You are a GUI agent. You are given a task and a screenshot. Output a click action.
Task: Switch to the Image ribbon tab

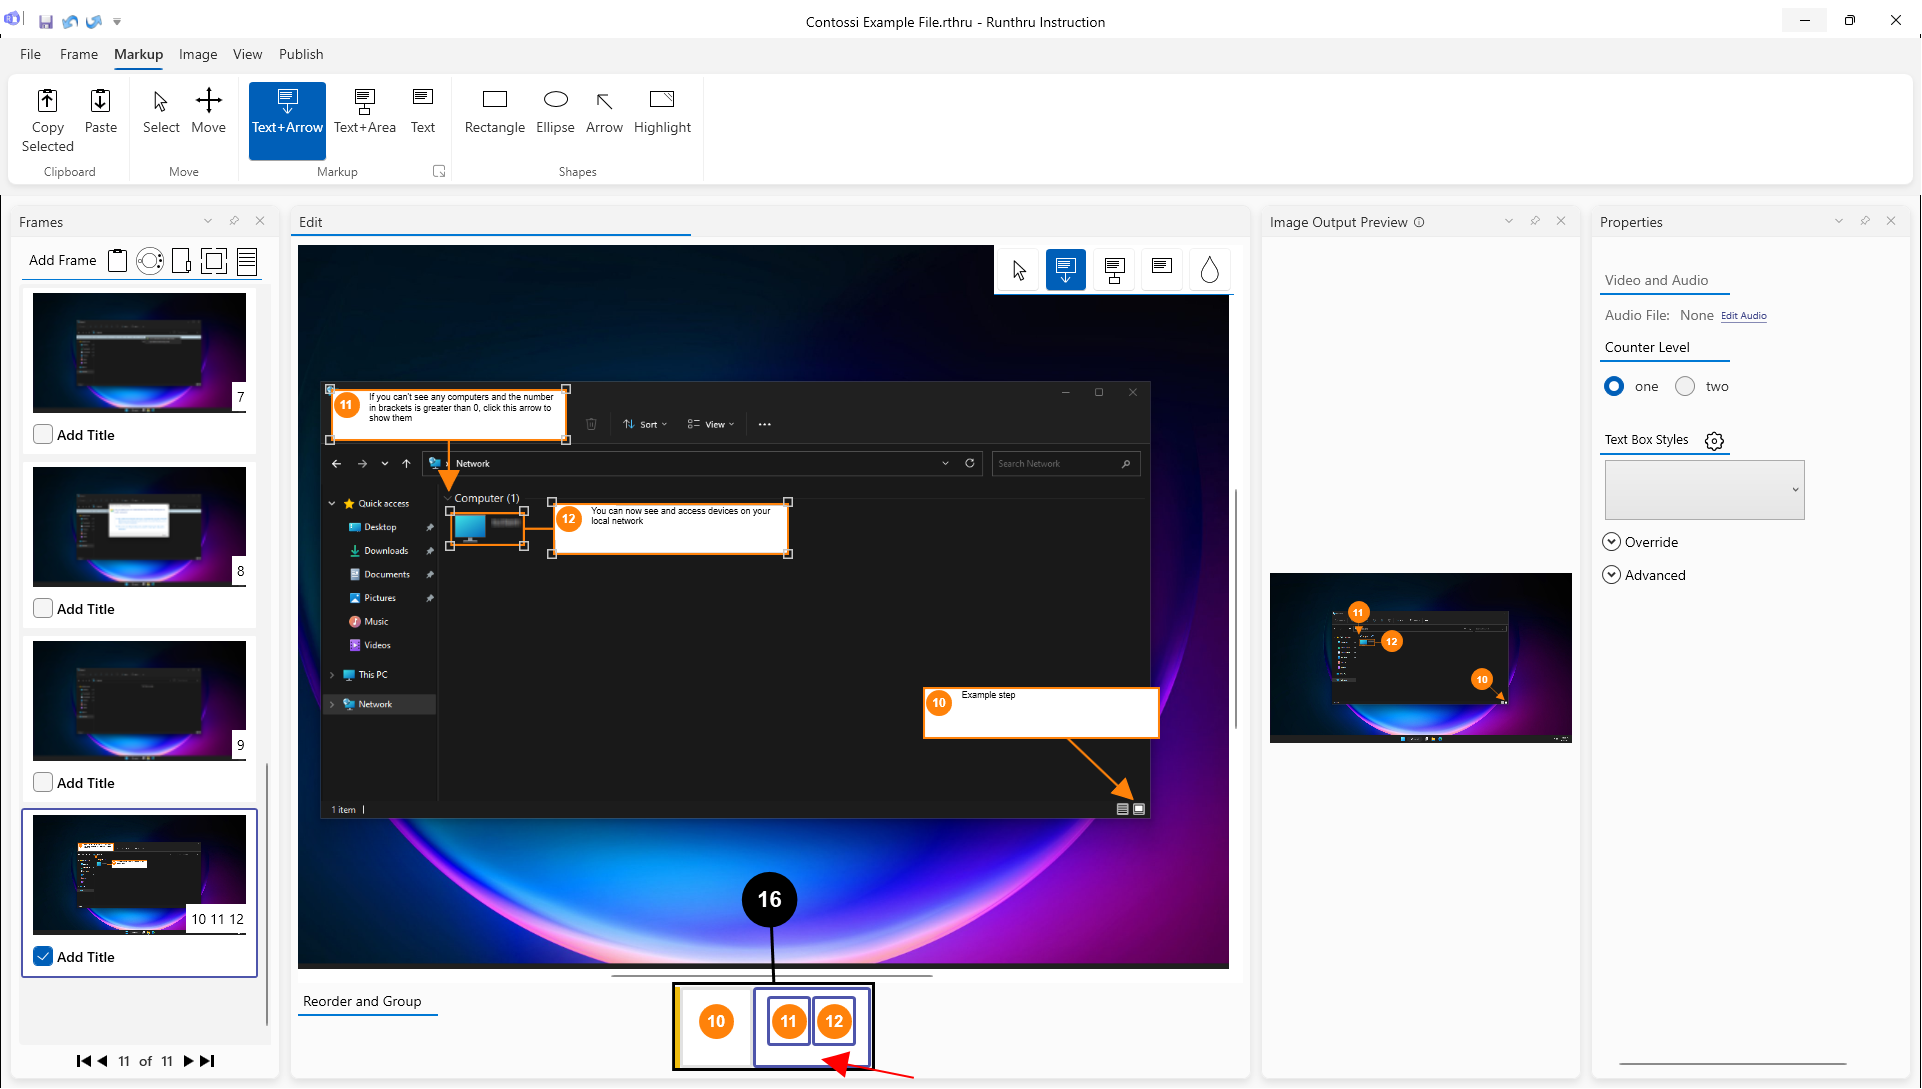[198, 54]
